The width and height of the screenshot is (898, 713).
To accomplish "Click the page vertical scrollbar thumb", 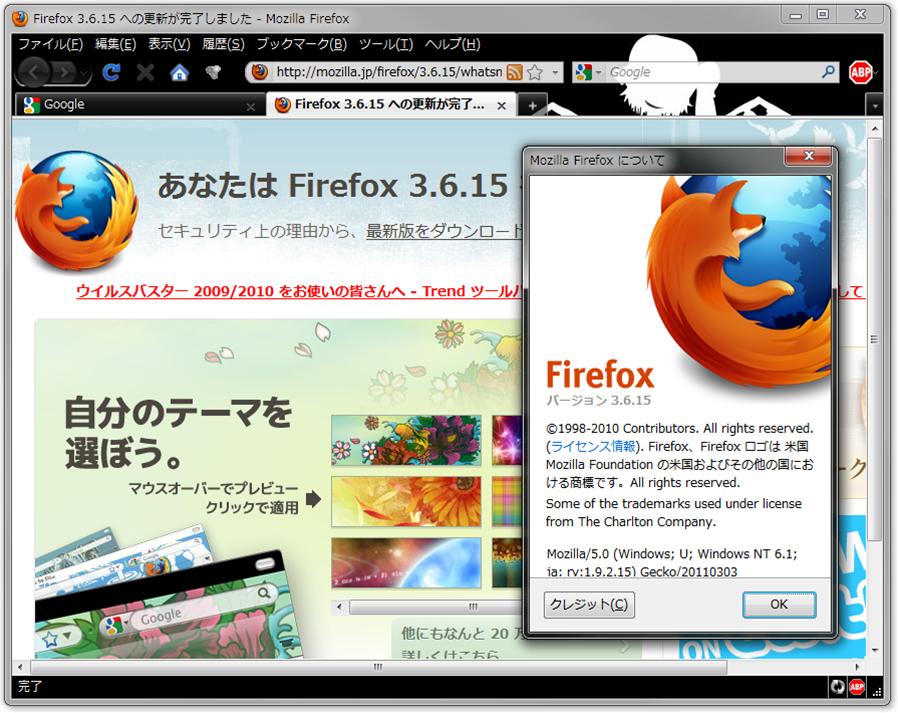I will [x=875, y=339].
